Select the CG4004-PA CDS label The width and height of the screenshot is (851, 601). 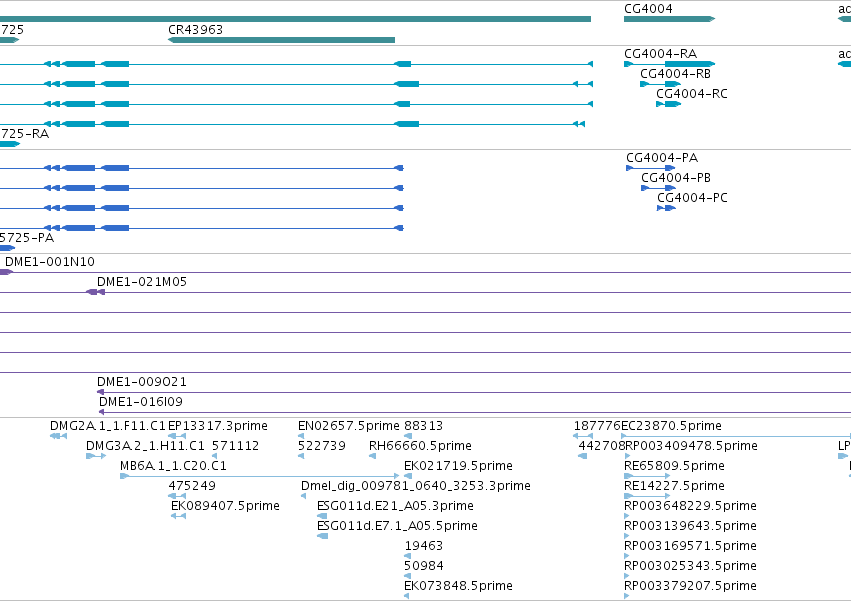[662, 158]
